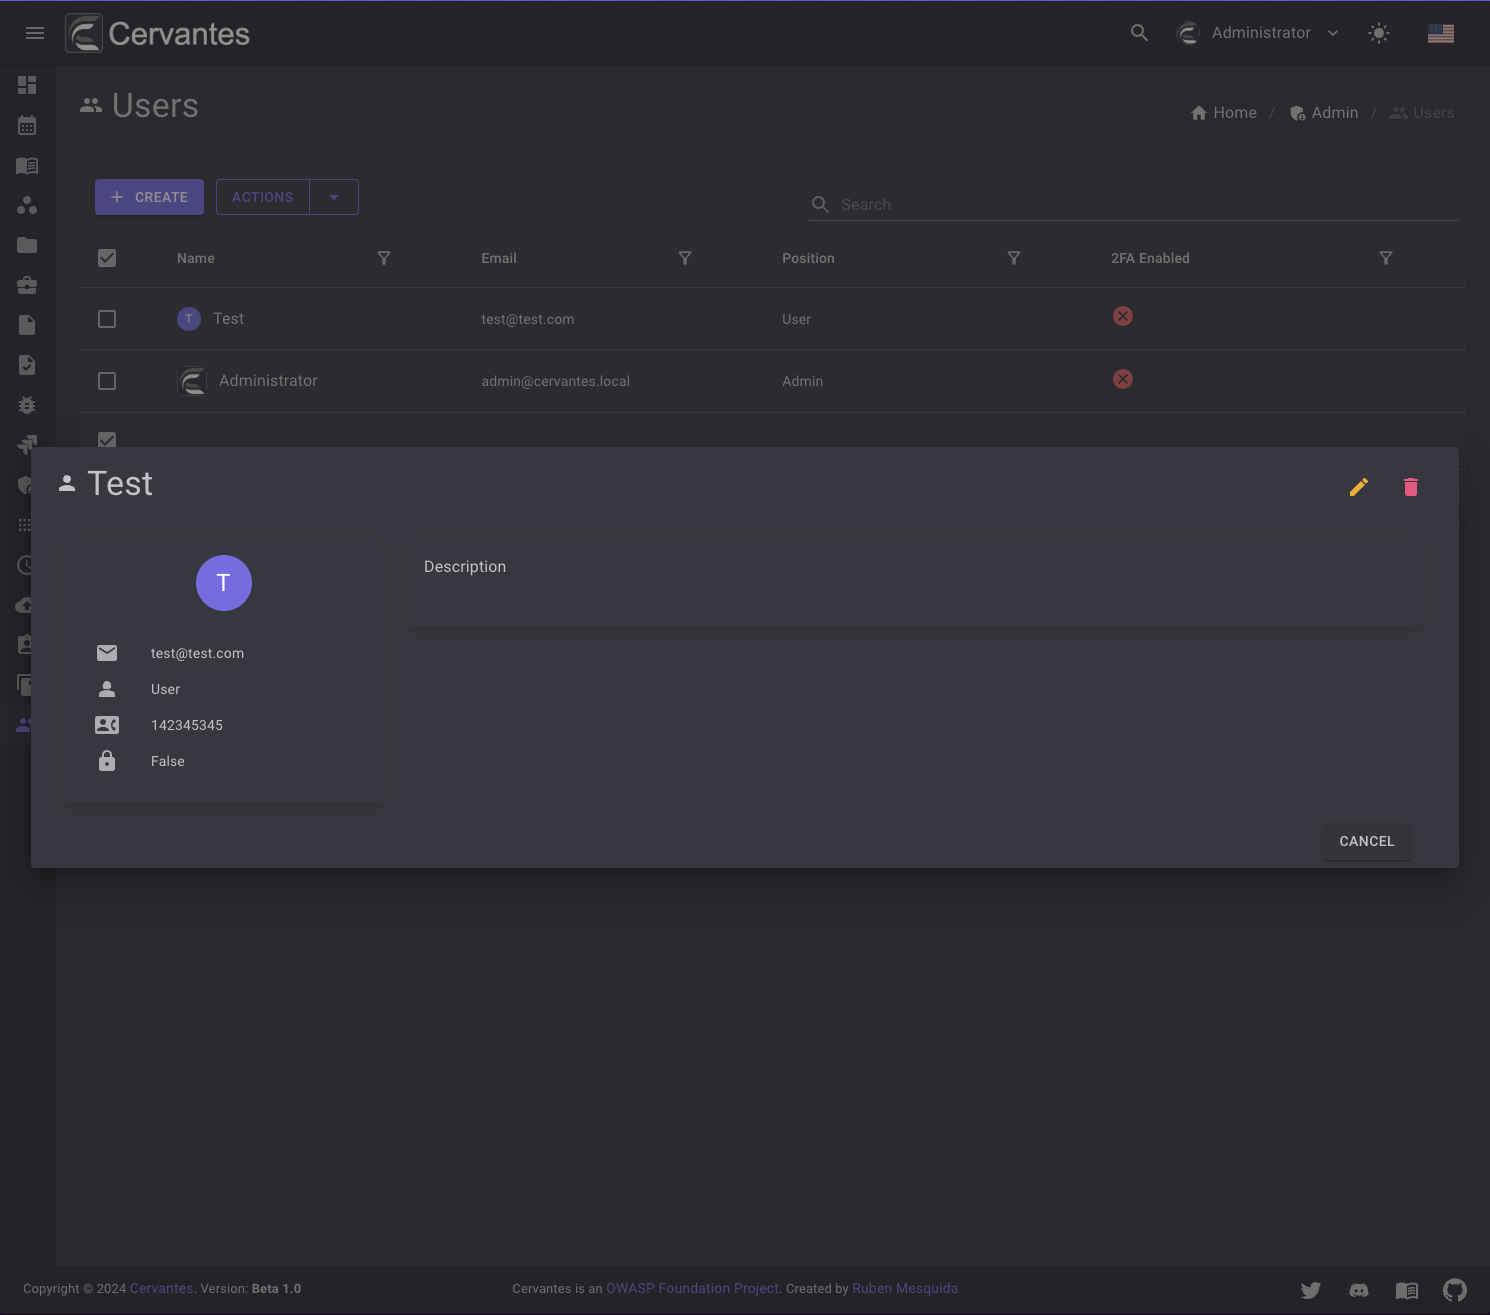
Task: Go to Admin in the breadcrumb
Action: pyautogui.click(x=1324, y=113)
